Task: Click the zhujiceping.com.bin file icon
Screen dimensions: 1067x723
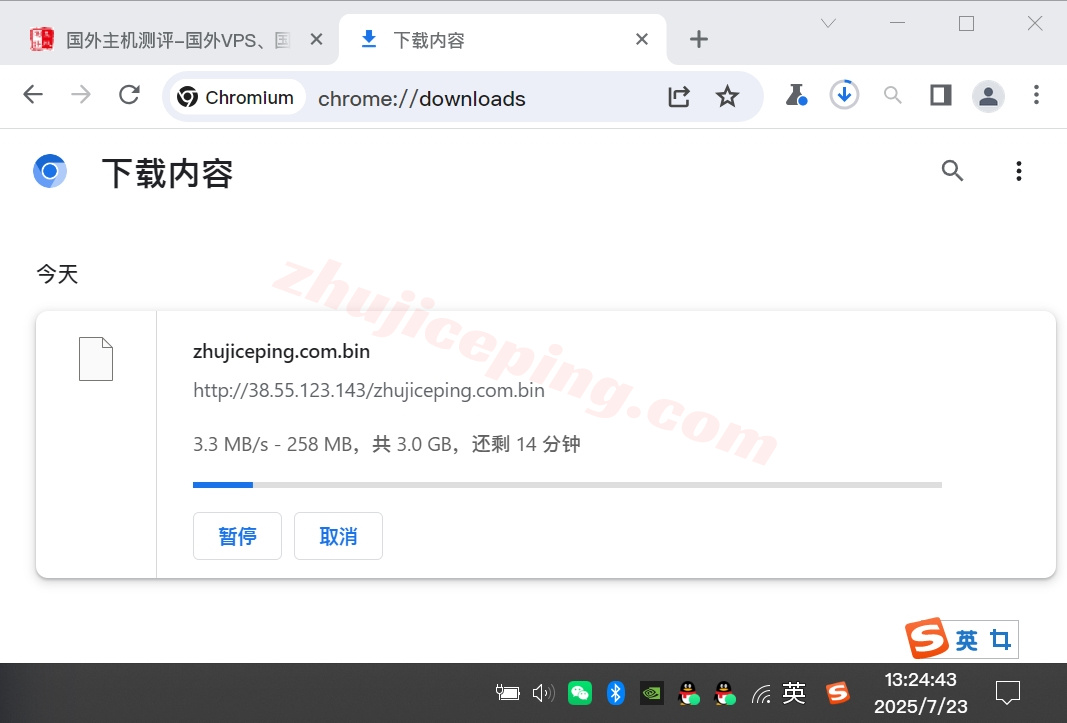Action: click(96, 359)
